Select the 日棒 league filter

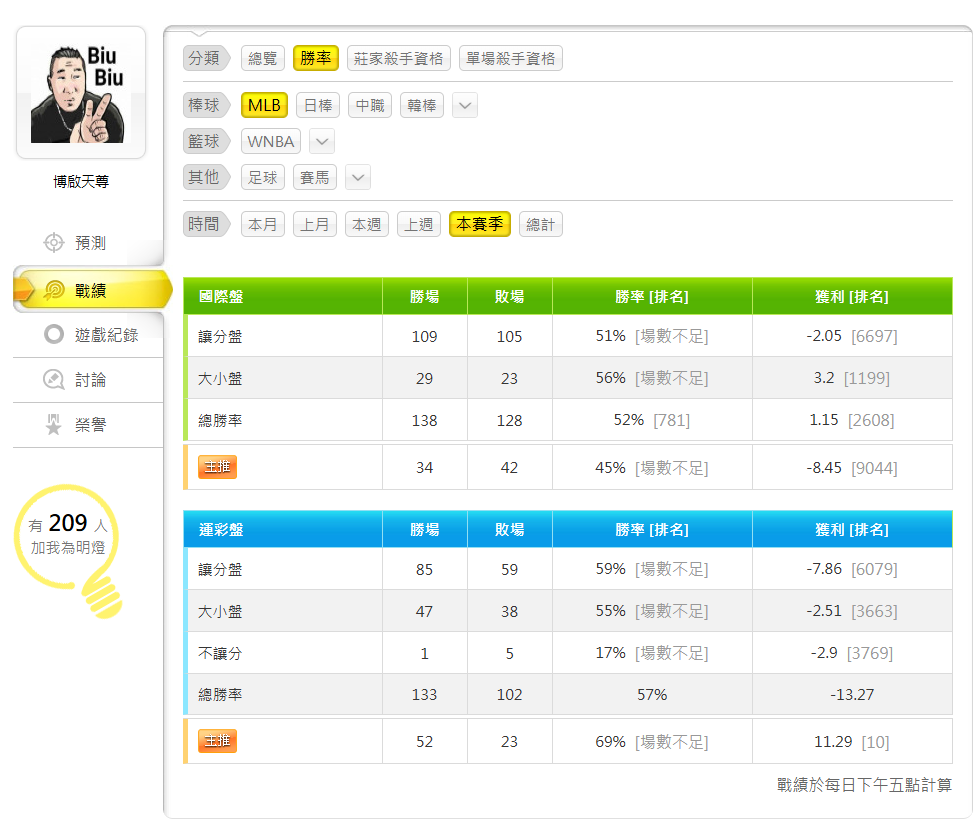(x=318, y=105)
